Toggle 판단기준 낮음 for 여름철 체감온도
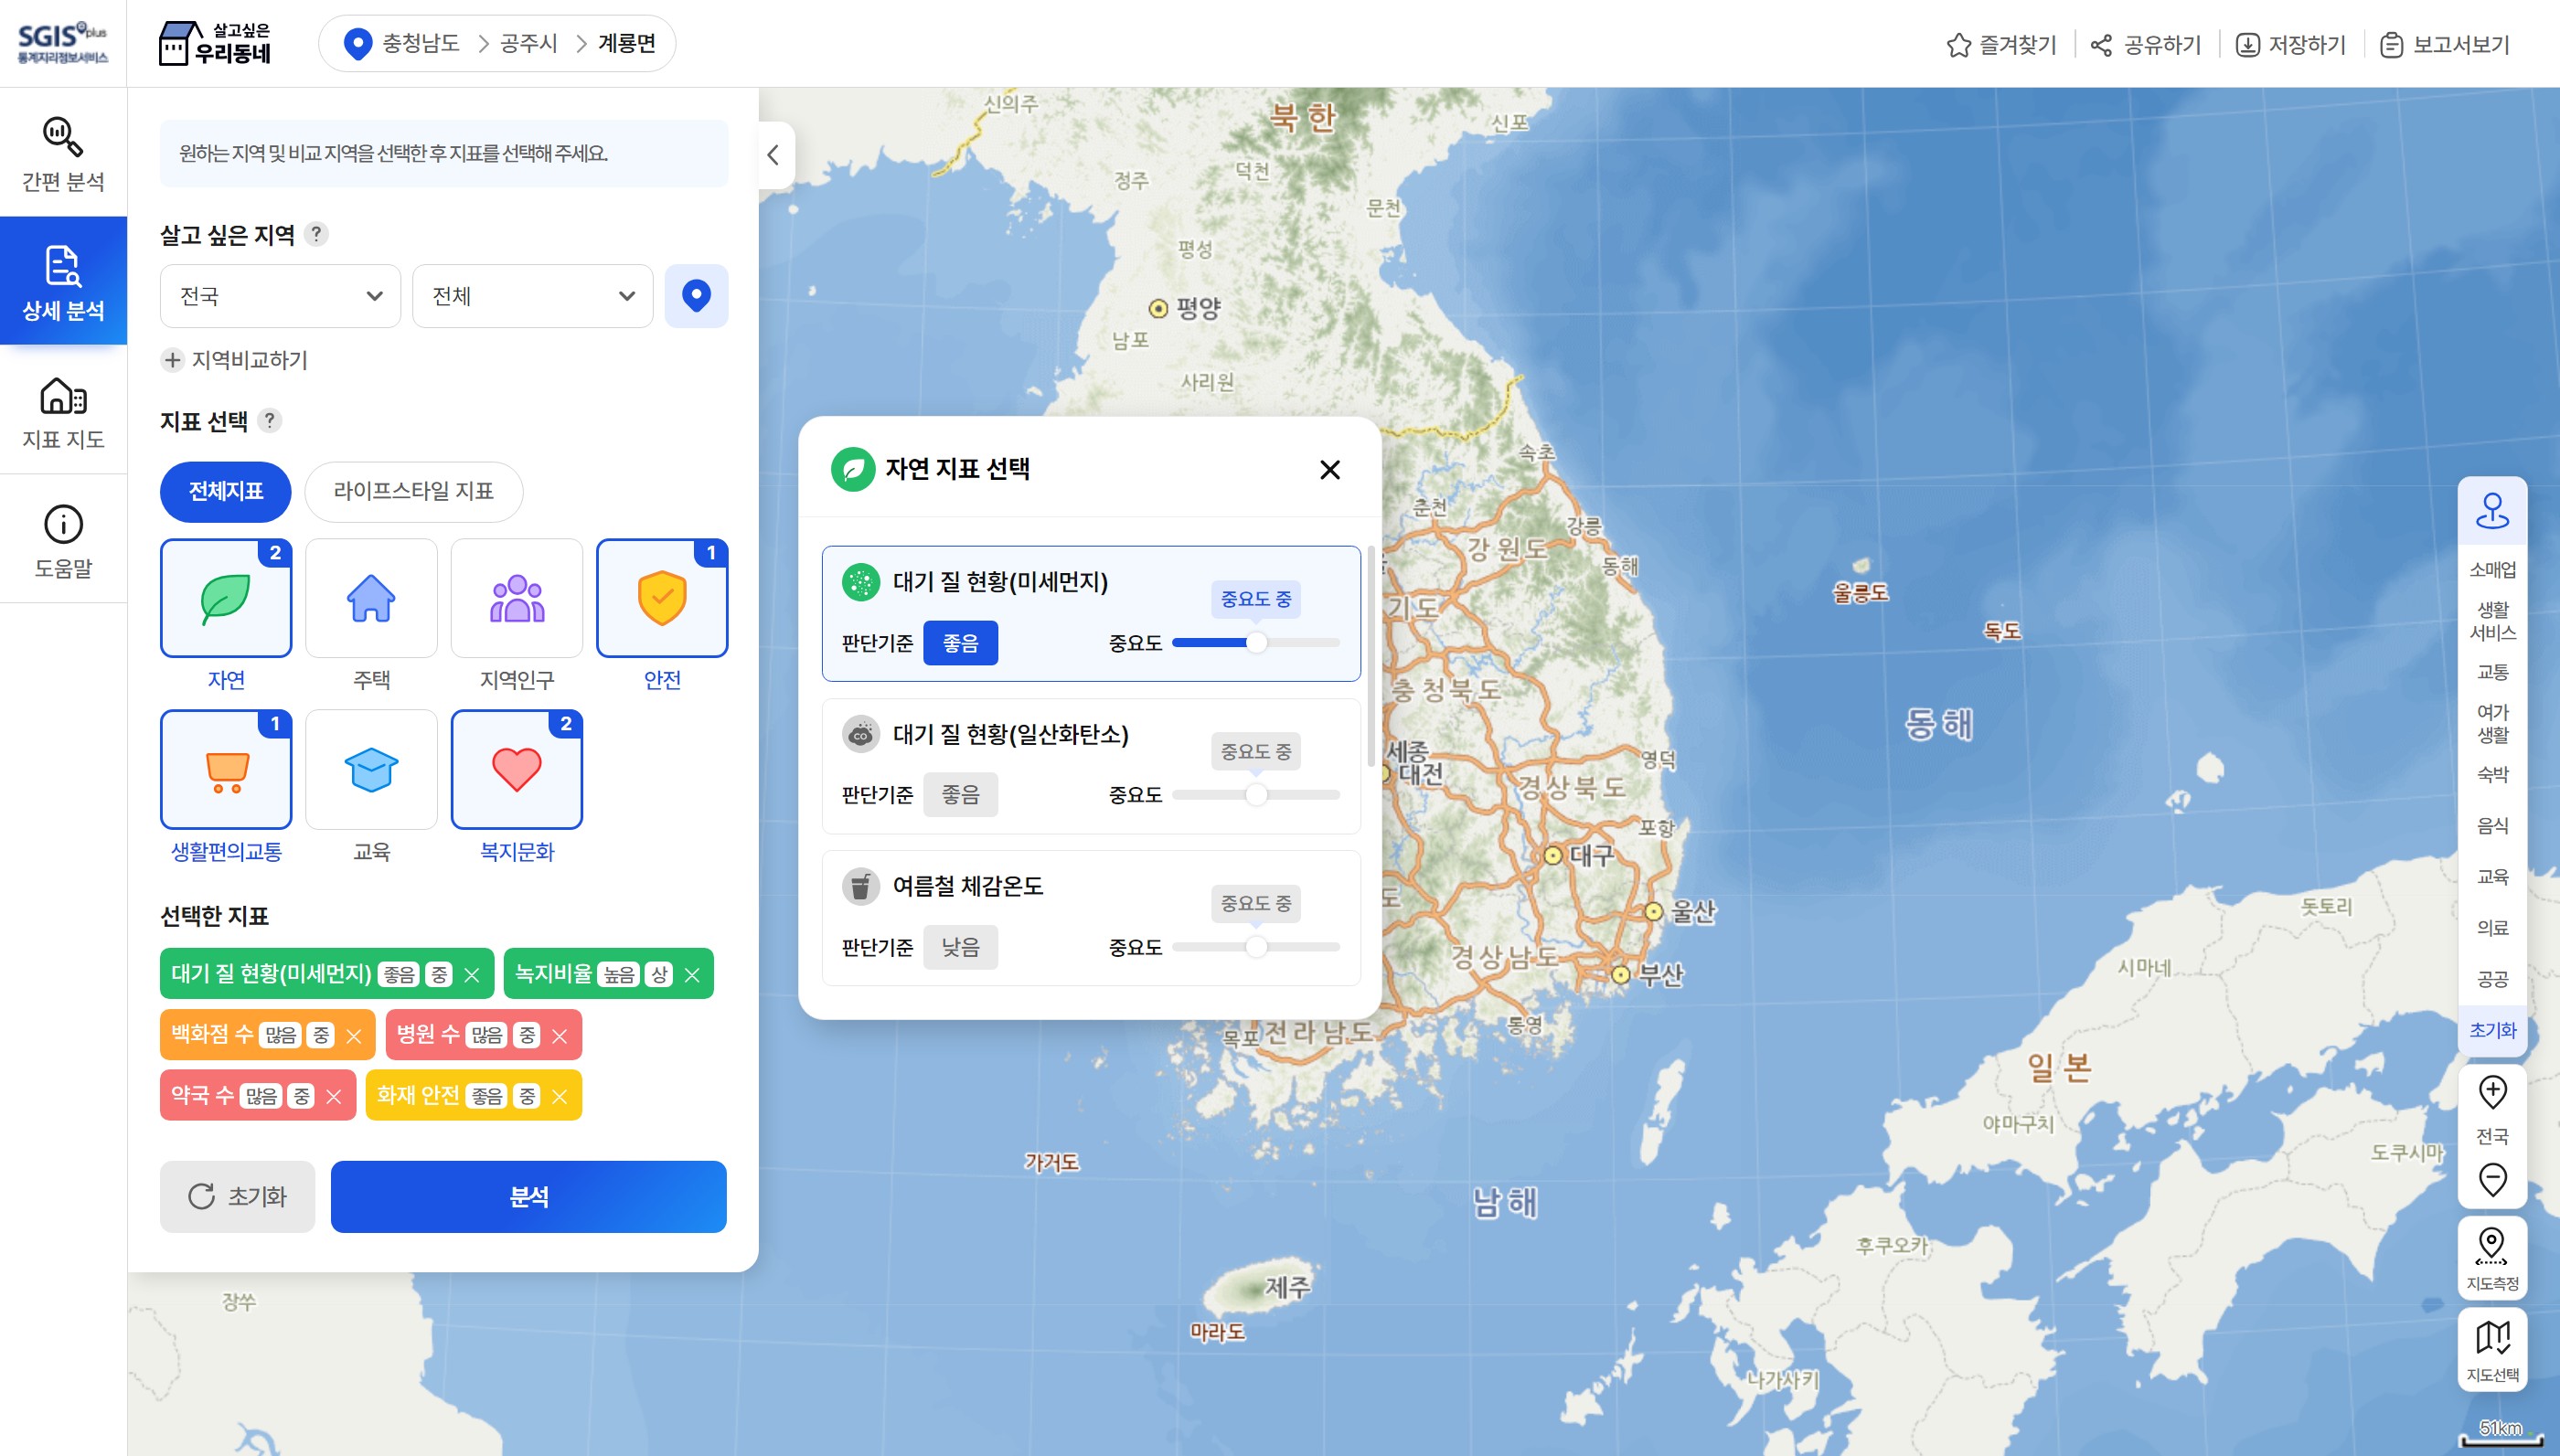2560x1456 pixels. click(961, 946)
